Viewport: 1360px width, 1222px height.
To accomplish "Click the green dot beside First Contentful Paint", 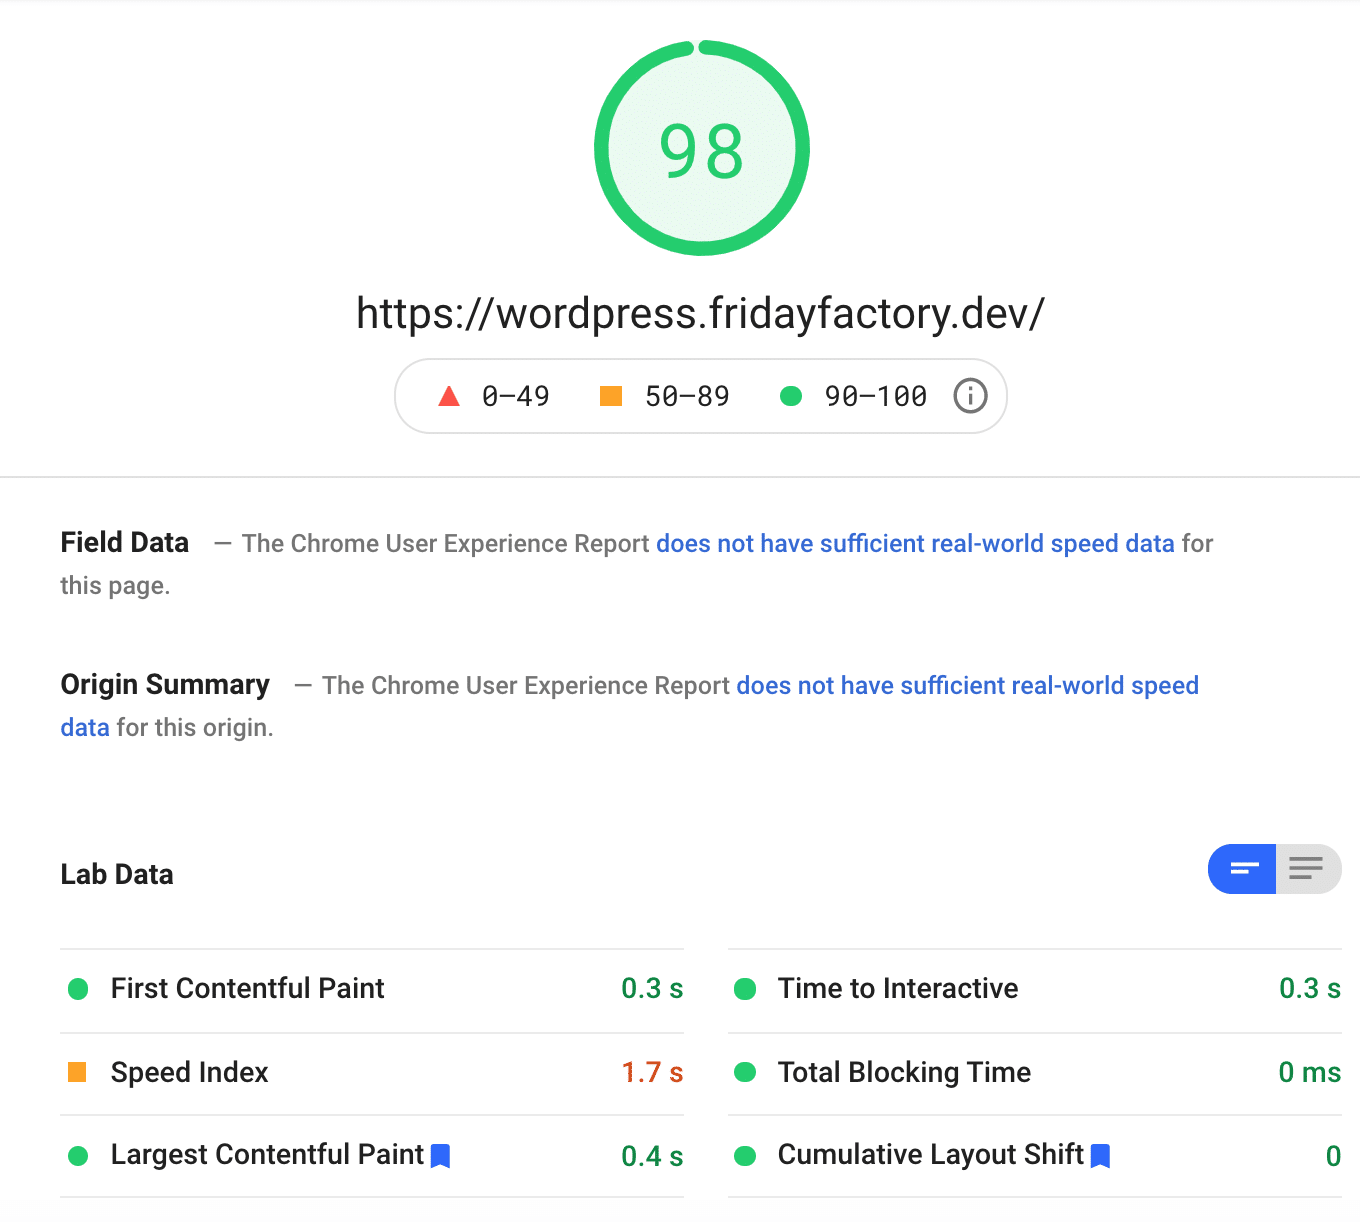I will tap(79, 989).
